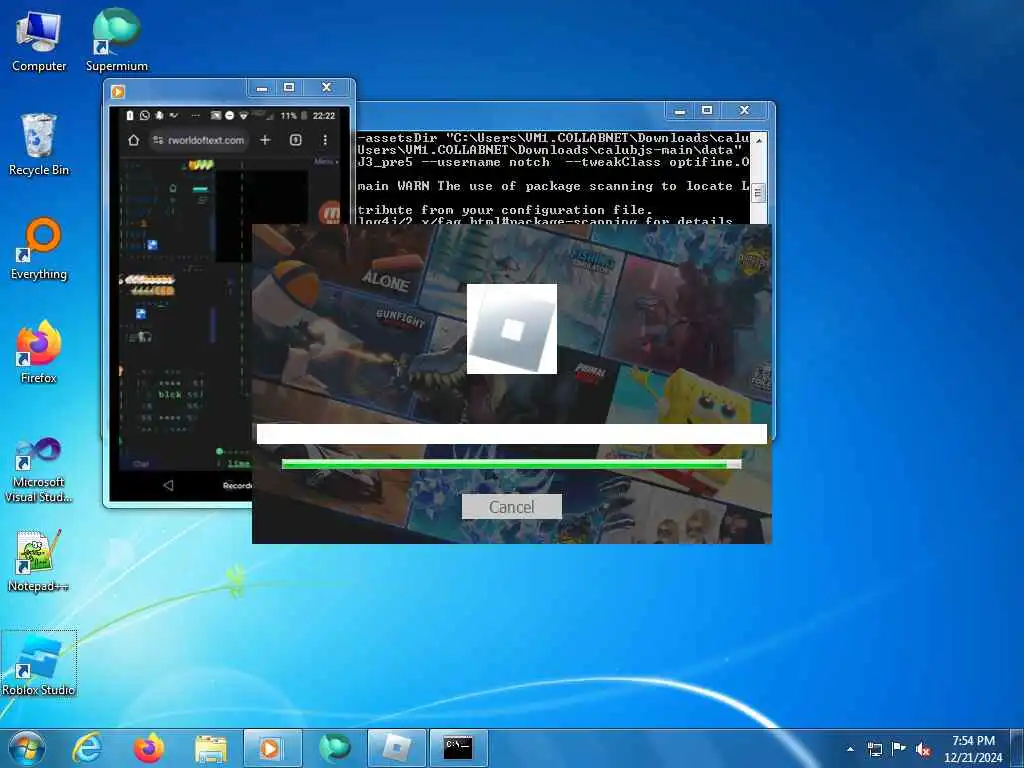The width and height of the screenshot is (1024, 768).
Task: Minimize the media player window
Action: (262, 88)
